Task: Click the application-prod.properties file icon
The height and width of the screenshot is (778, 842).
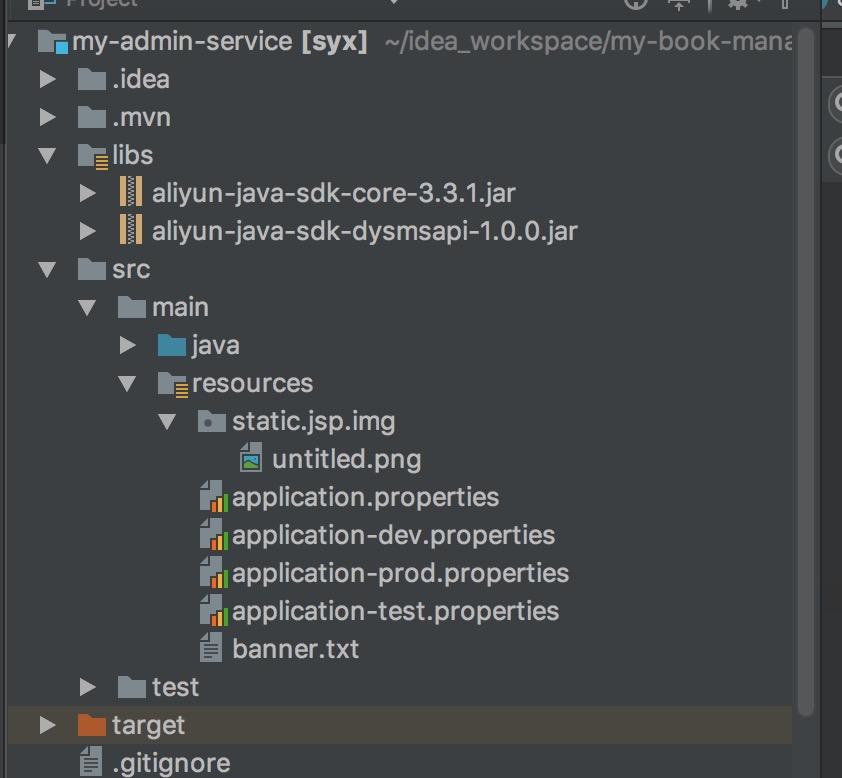Action: [212, 573]
